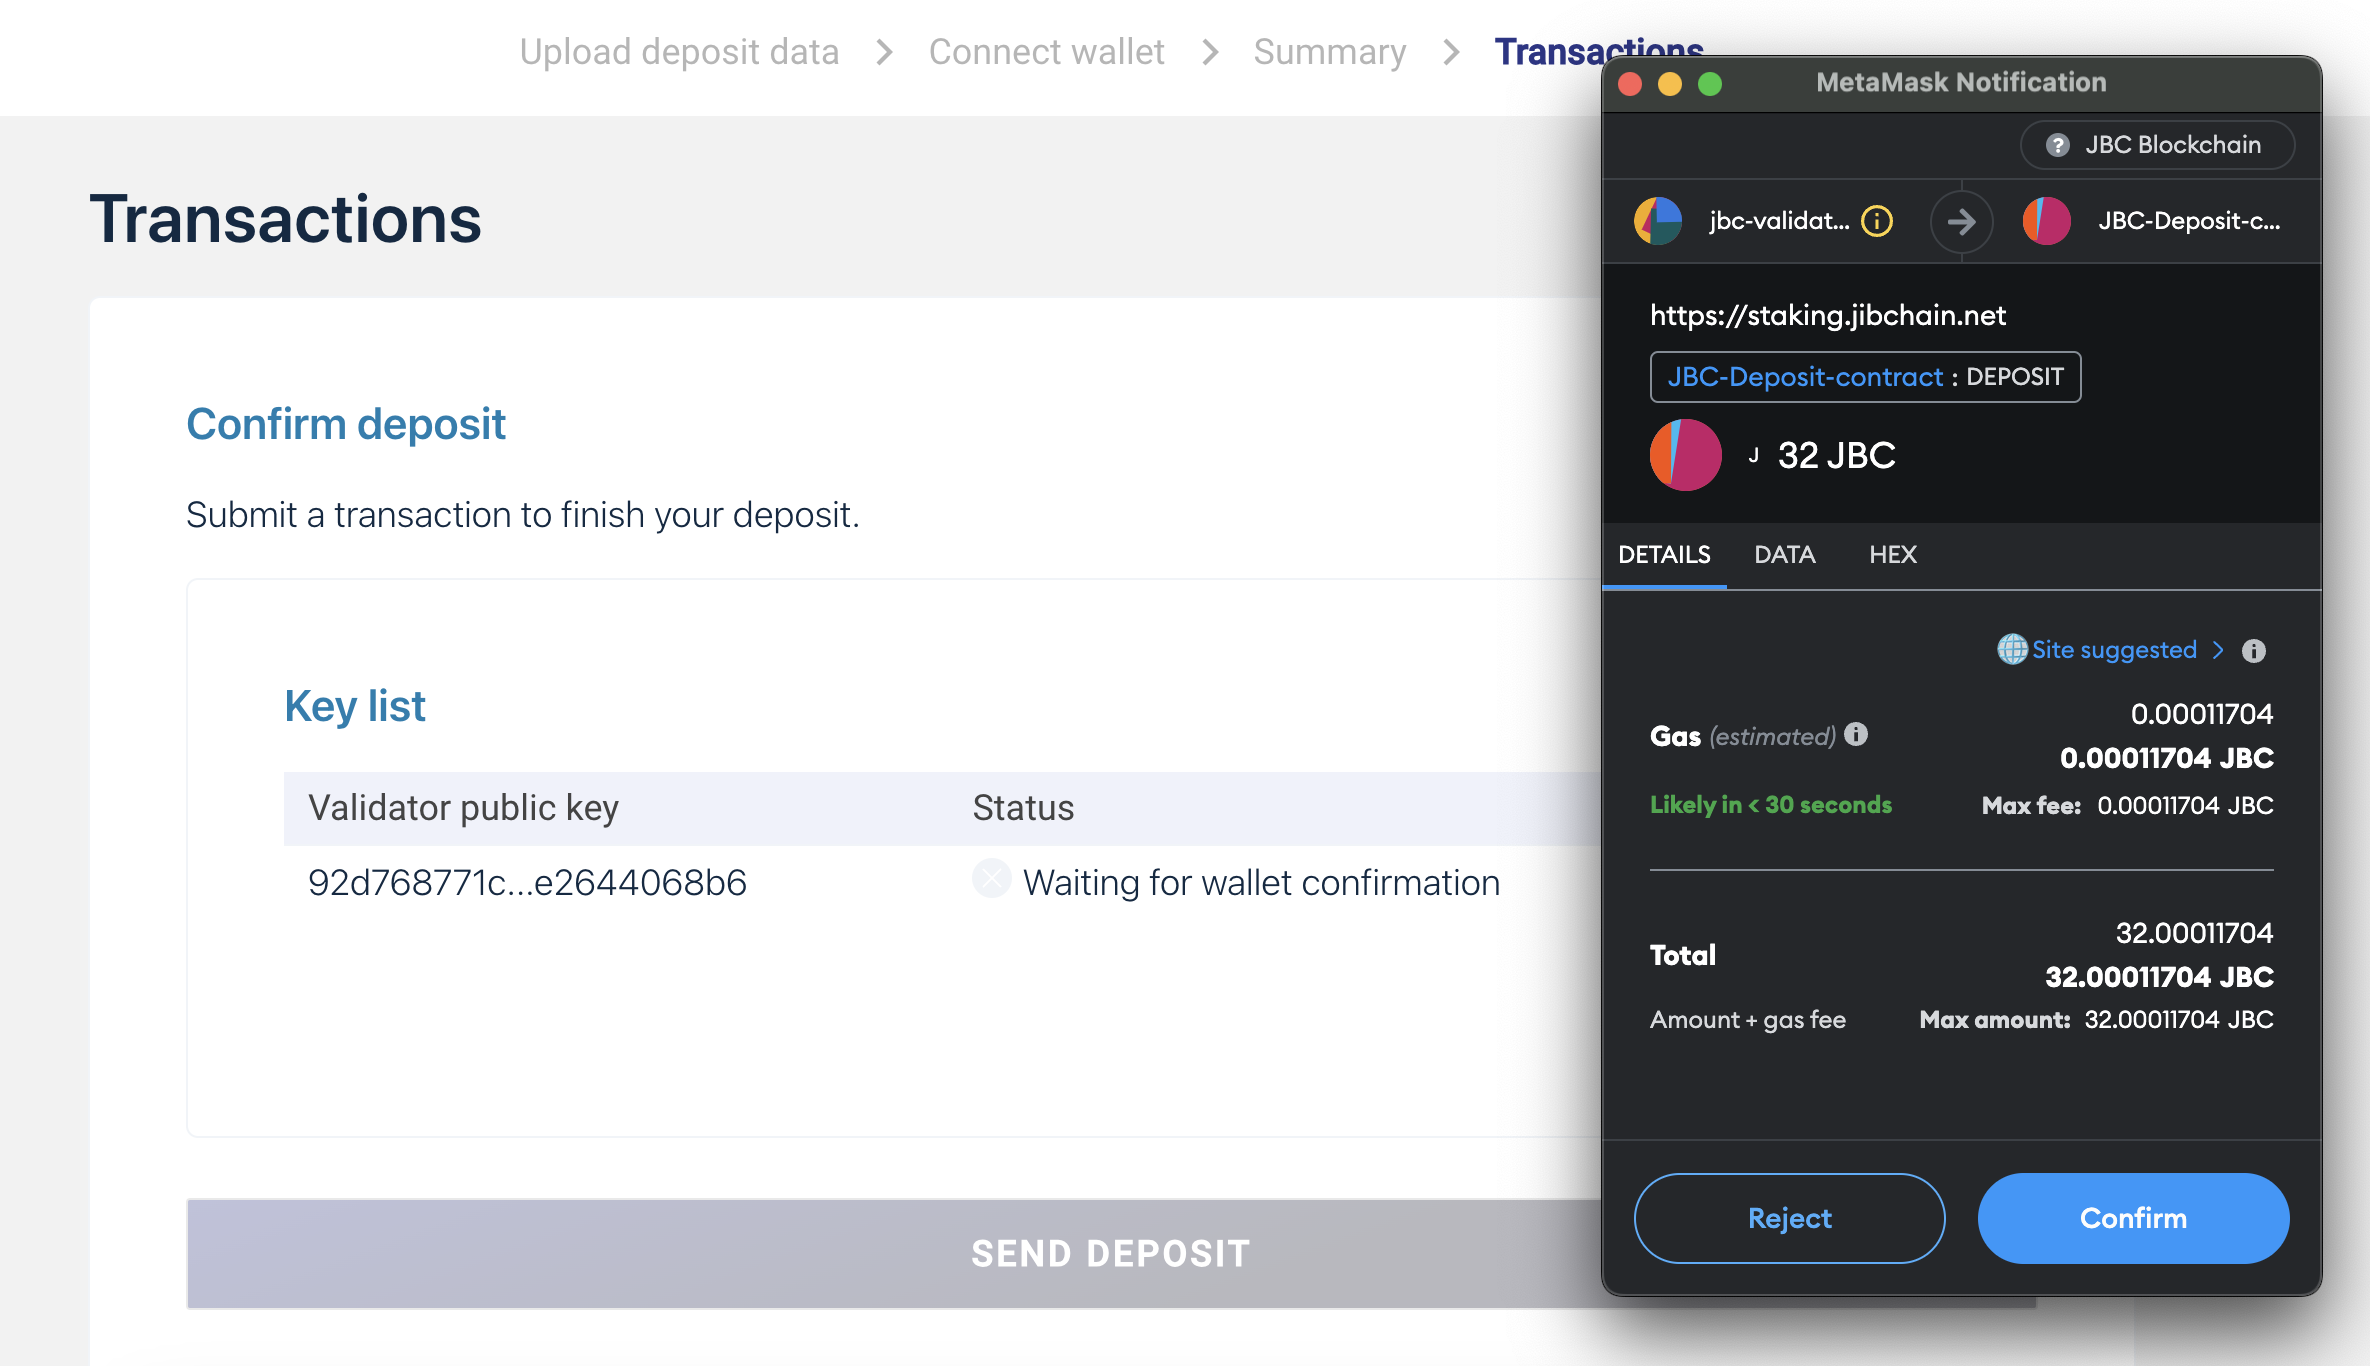Click the SEND DEPOSIT button
Image resolution: width=2370 pixels, height=1366 pixels.
tap(1110, 1253)
